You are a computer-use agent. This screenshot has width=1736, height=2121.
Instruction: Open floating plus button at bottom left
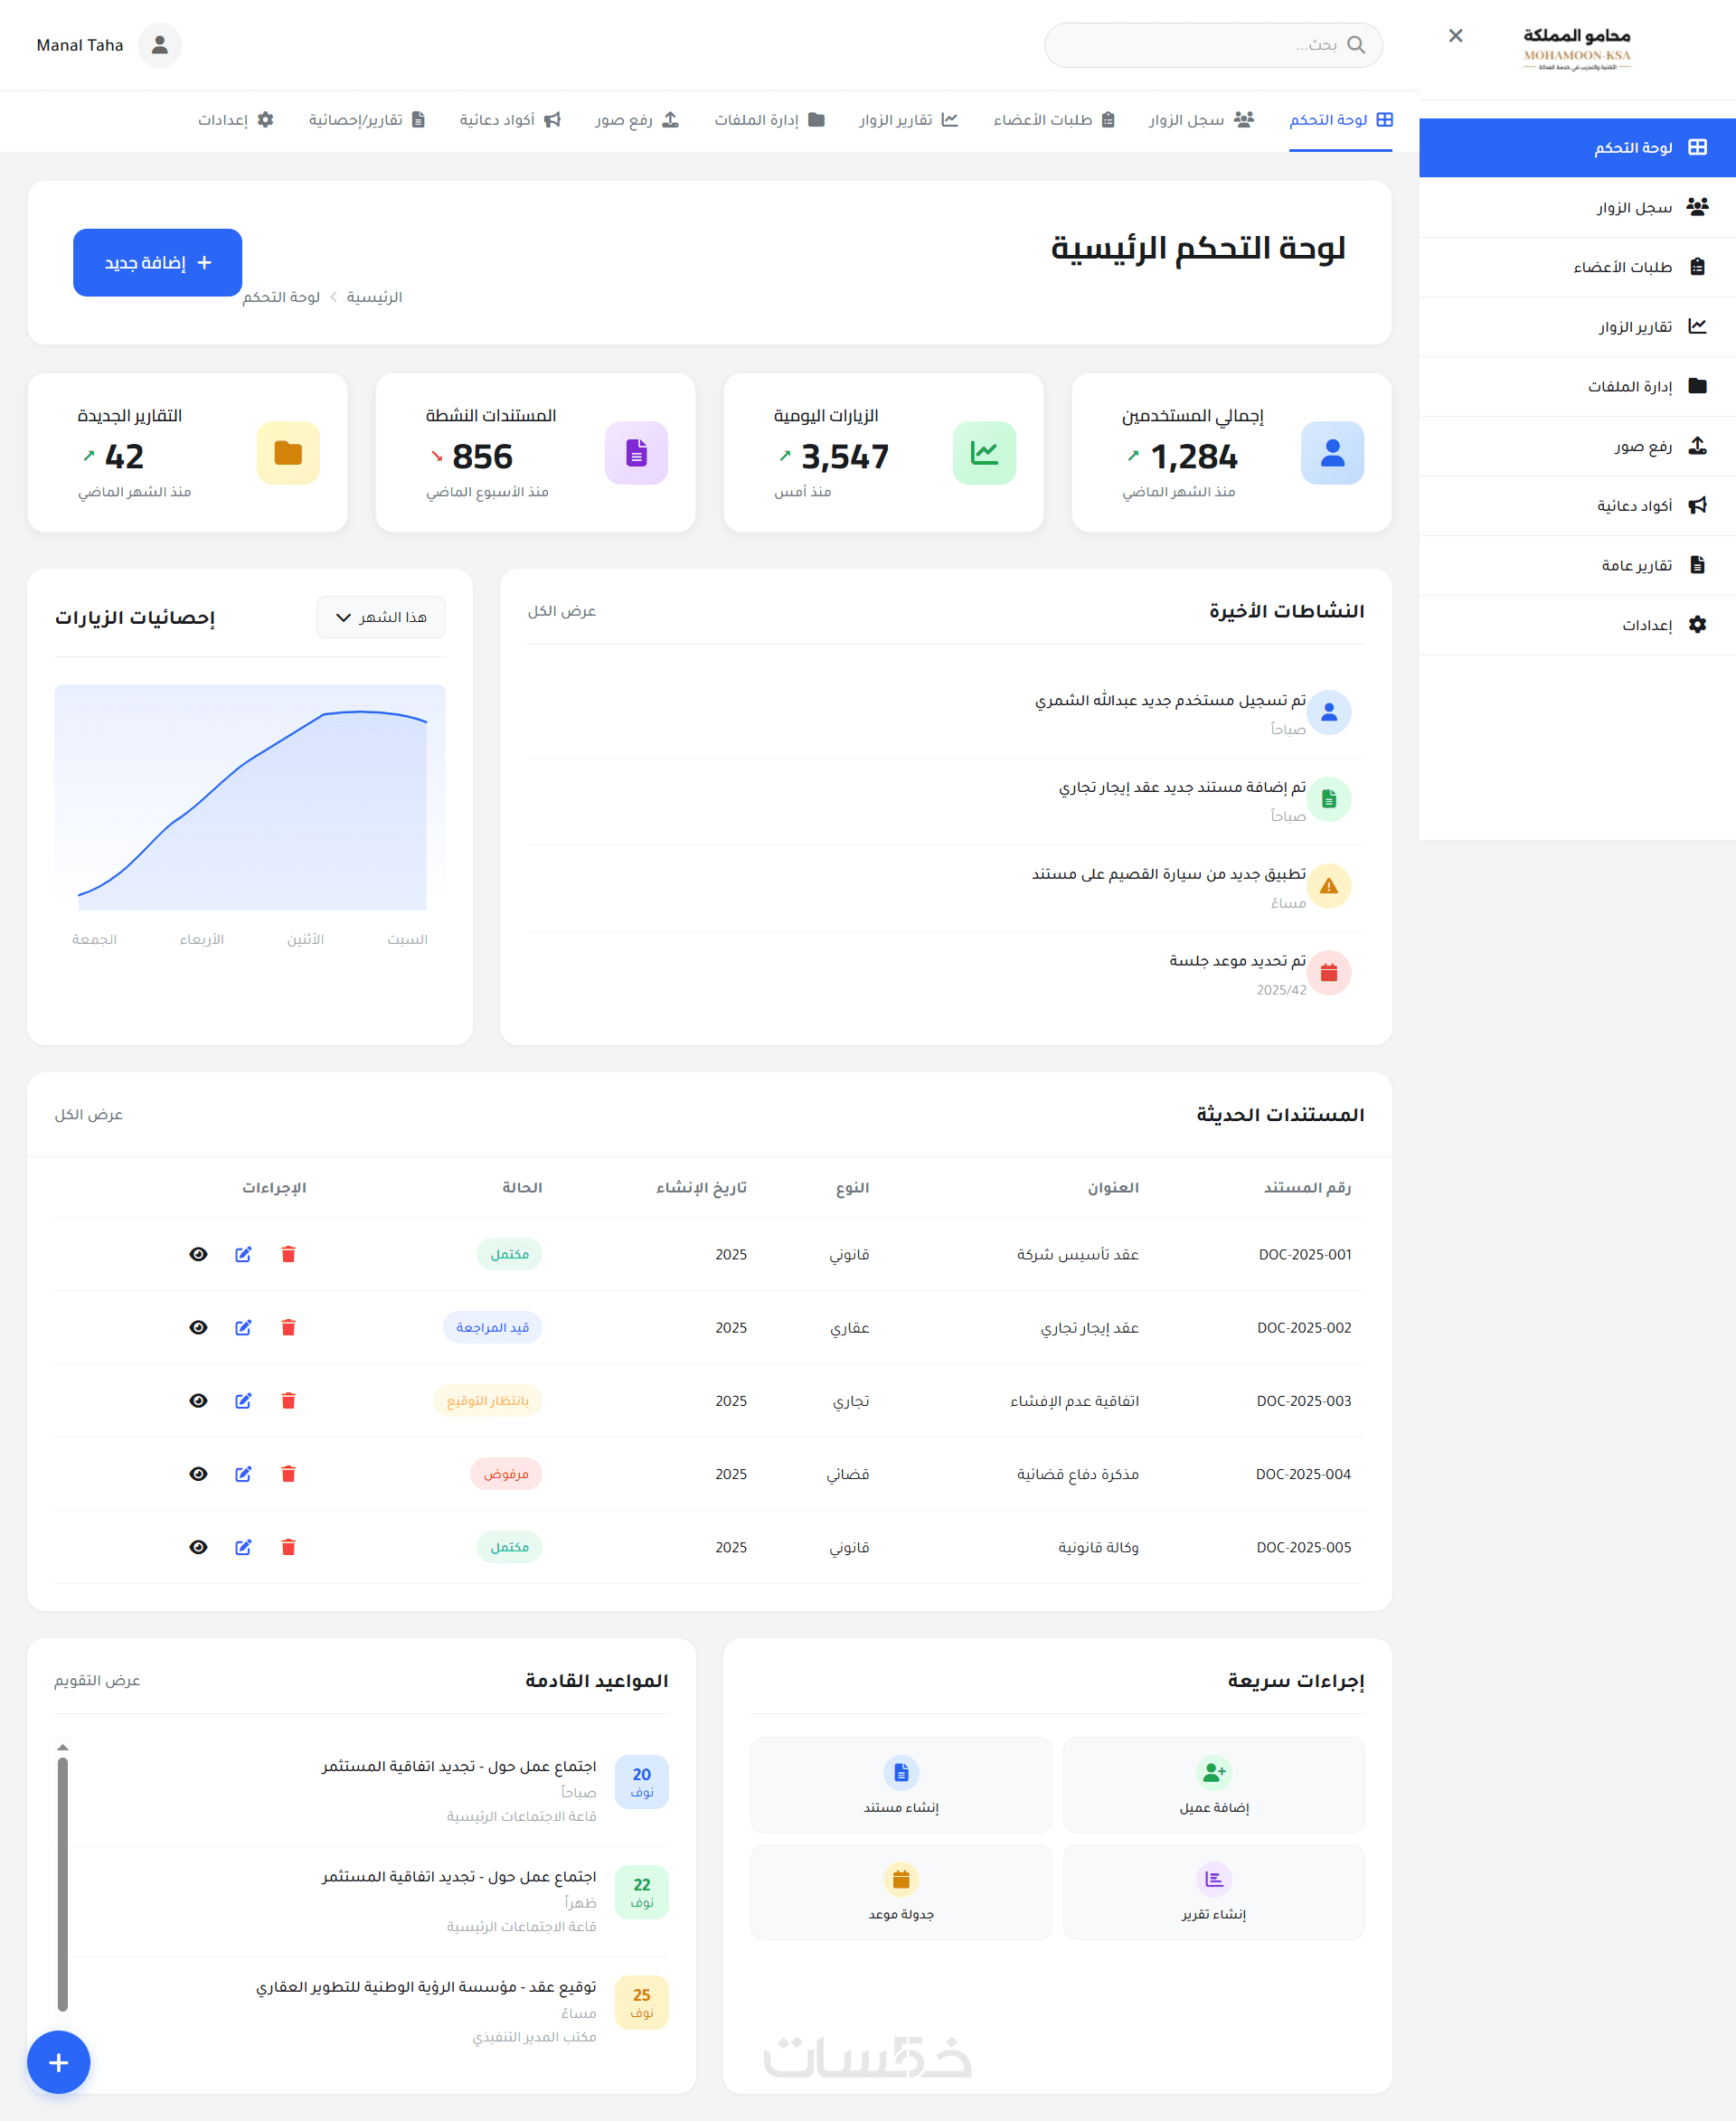[x=58, y=2062]
